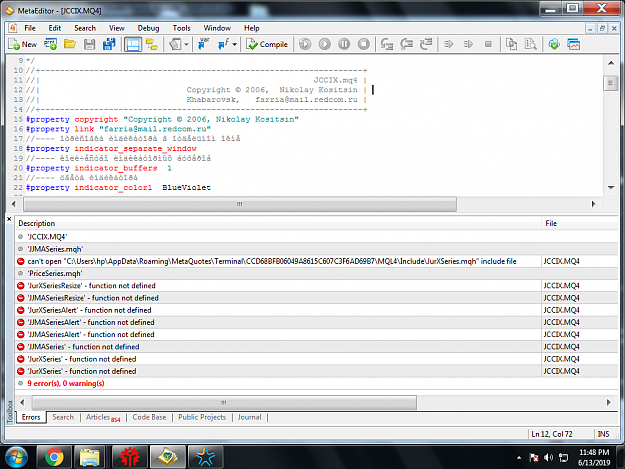Select the 'JJMASeriesResize' function not defined error
625x469 pixels.
point(317,298)
